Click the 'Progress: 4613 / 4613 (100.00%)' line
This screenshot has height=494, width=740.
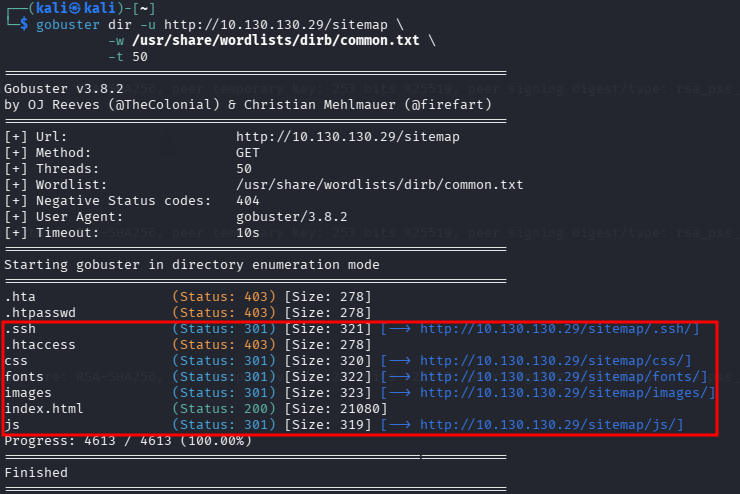tap(128, 441)
